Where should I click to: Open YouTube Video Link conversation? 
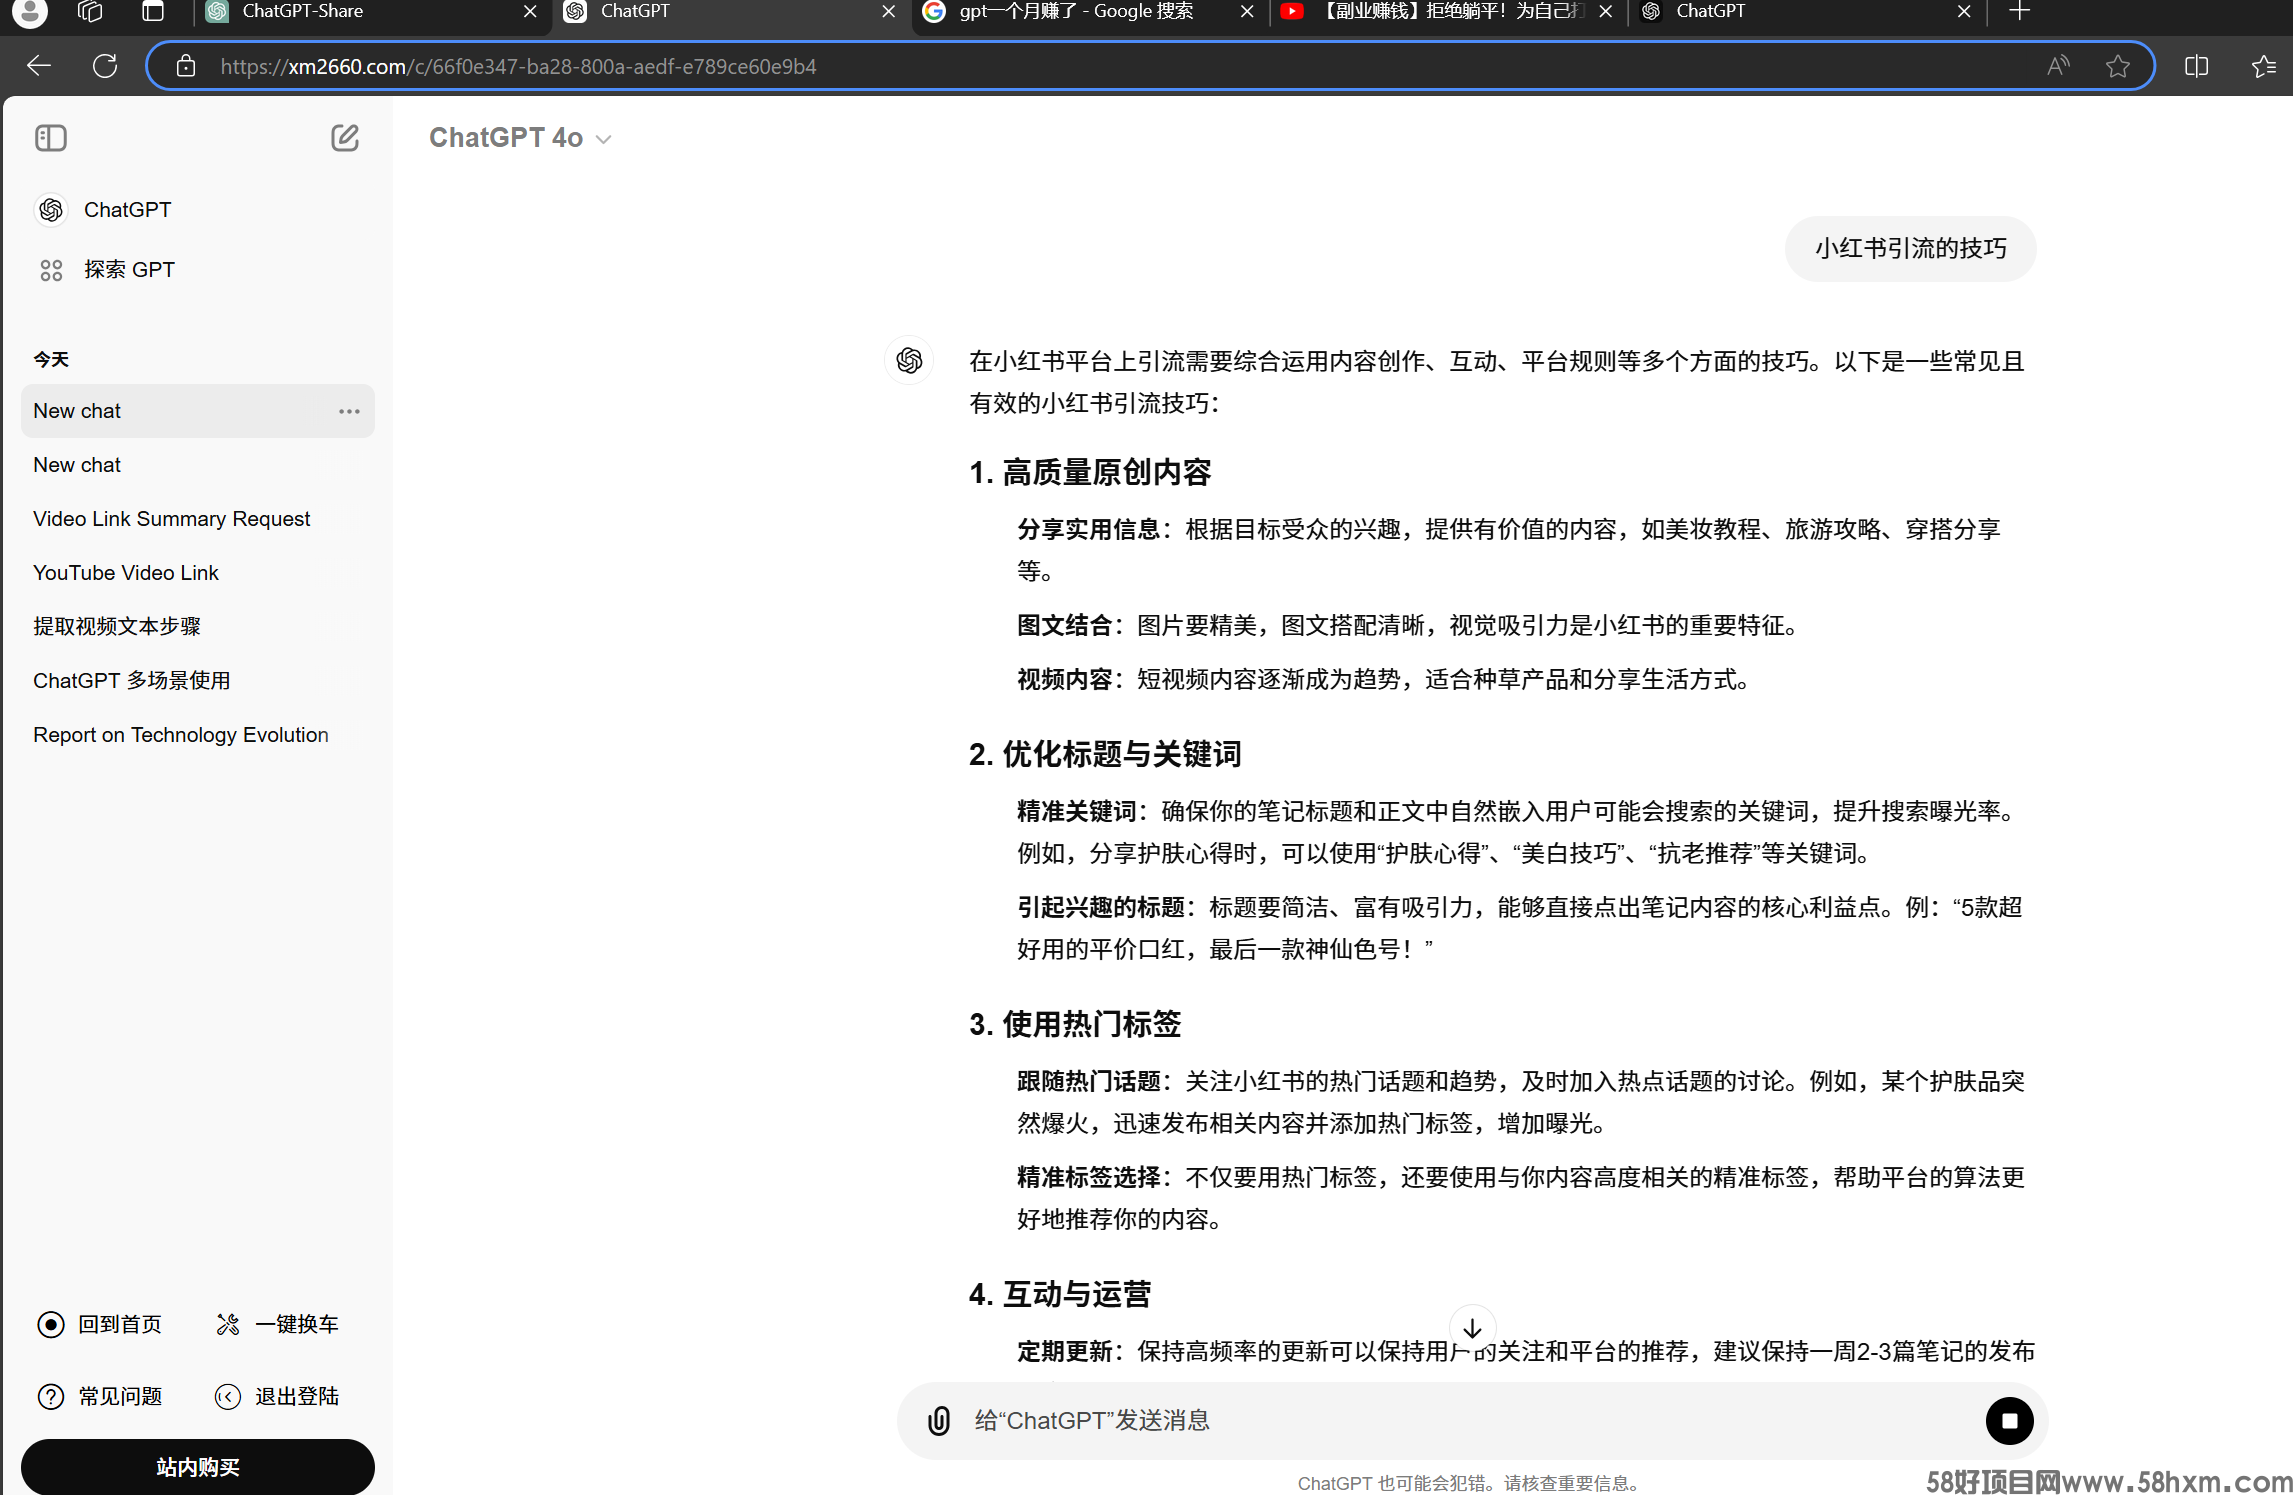[198, 573]
